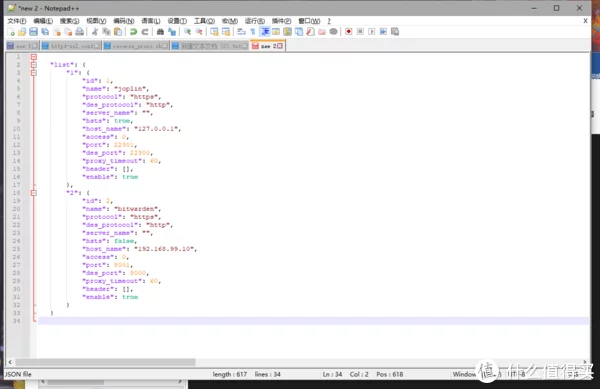Click the Cut scissors icon
The height and width of the screenshot is (389, 600).
coord(95,32)
